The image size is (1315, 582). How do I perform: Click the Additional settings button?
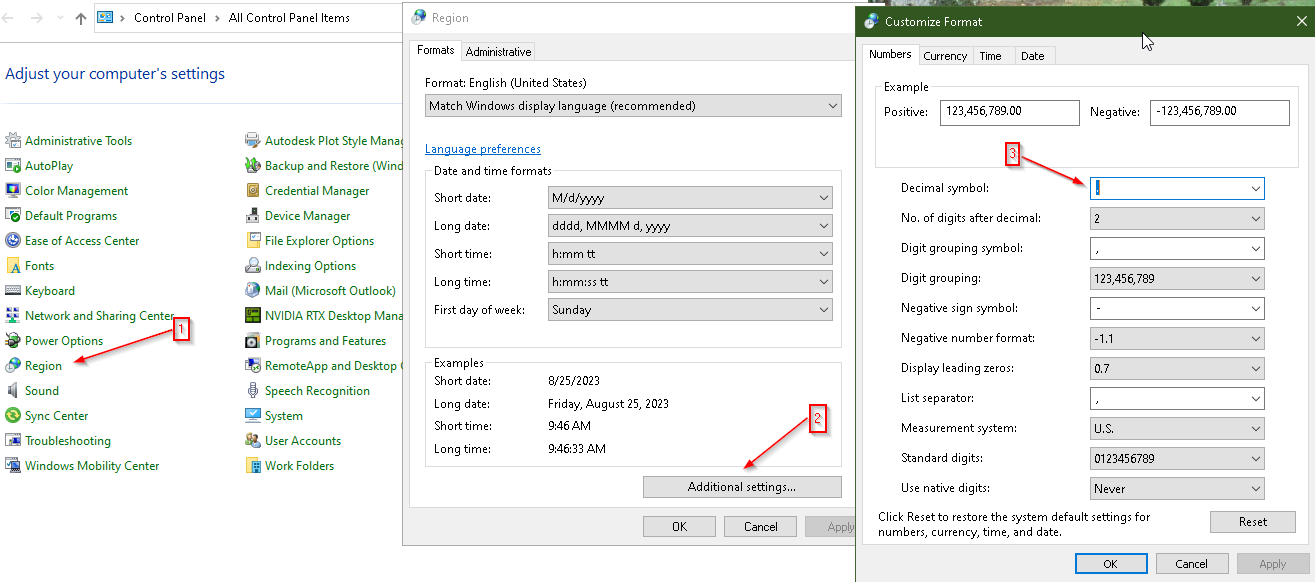click(x=742, y=487)
